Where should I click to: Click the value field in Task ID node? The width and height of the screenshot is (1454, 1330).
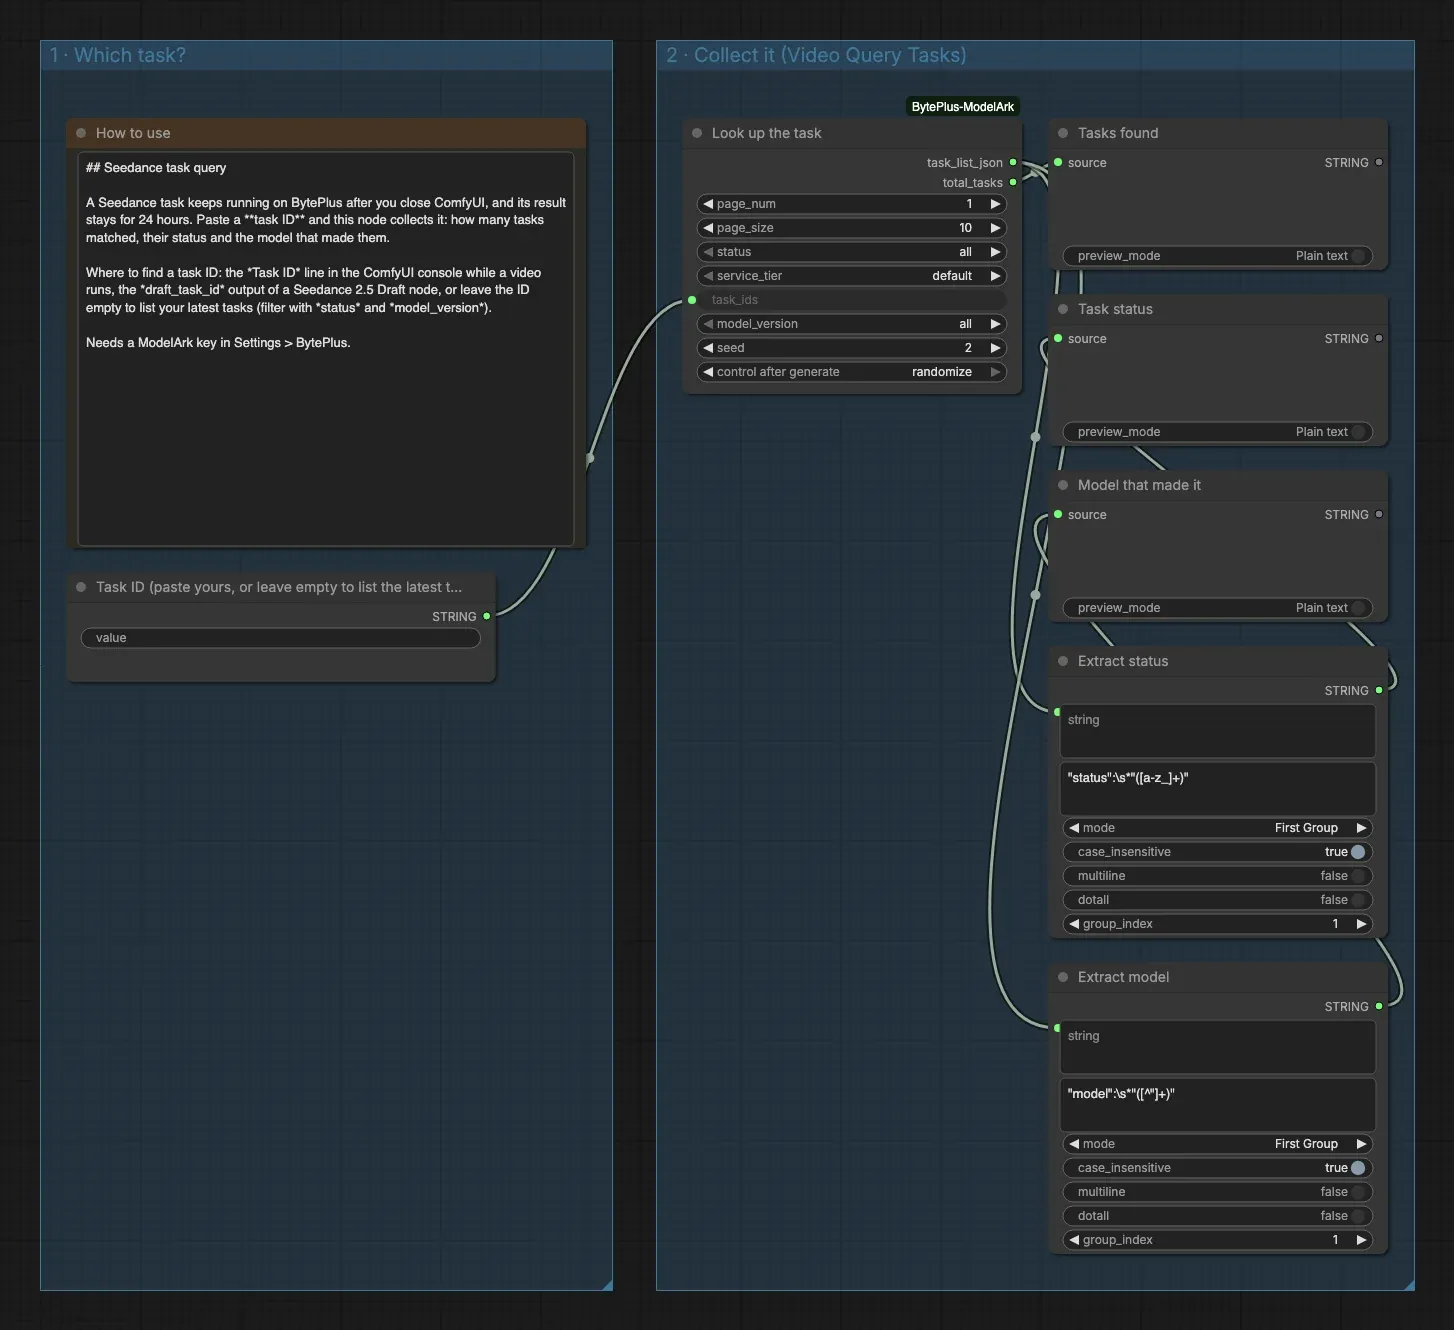(x=280, y=638)
